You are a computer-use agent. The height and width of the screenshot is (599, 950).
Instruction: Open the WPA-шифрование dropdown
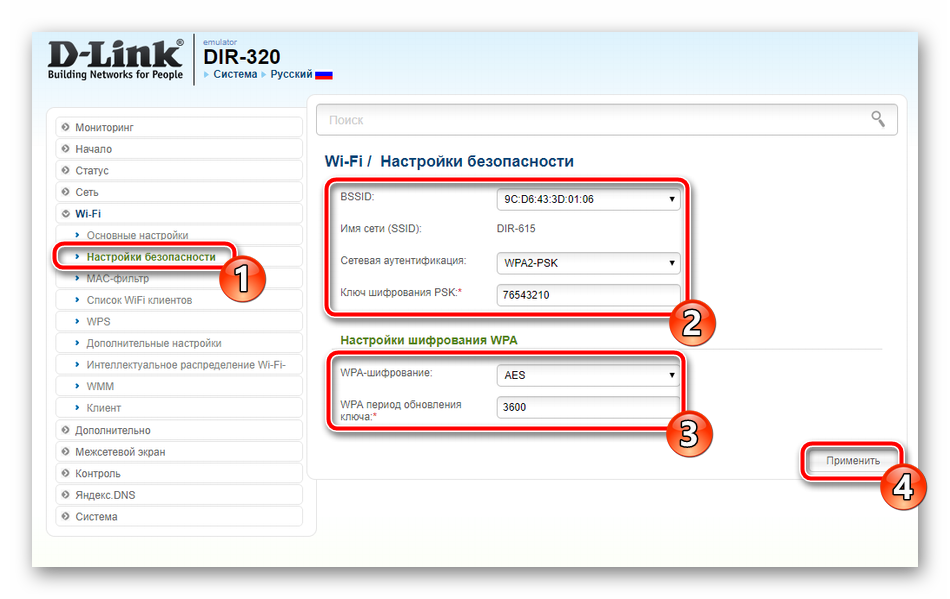[588, 375]
